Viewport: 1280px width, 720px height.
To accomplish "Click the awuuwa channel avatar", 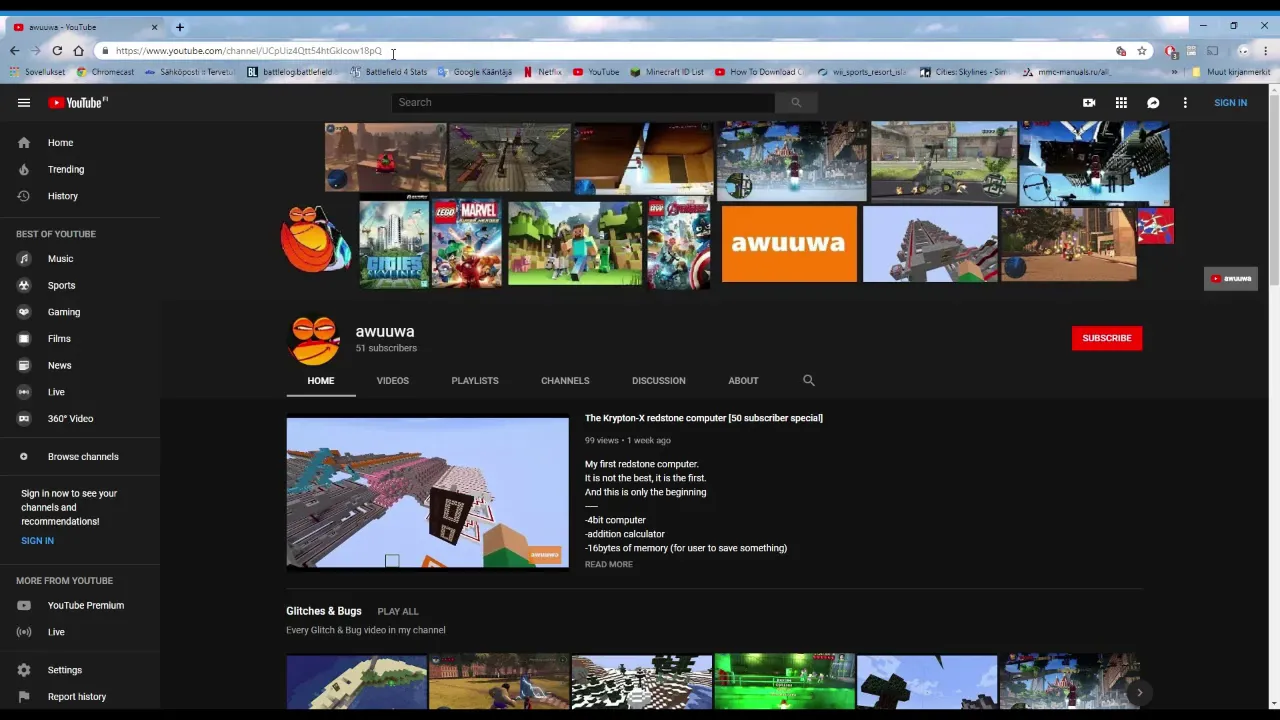I will tap(315, 339).
